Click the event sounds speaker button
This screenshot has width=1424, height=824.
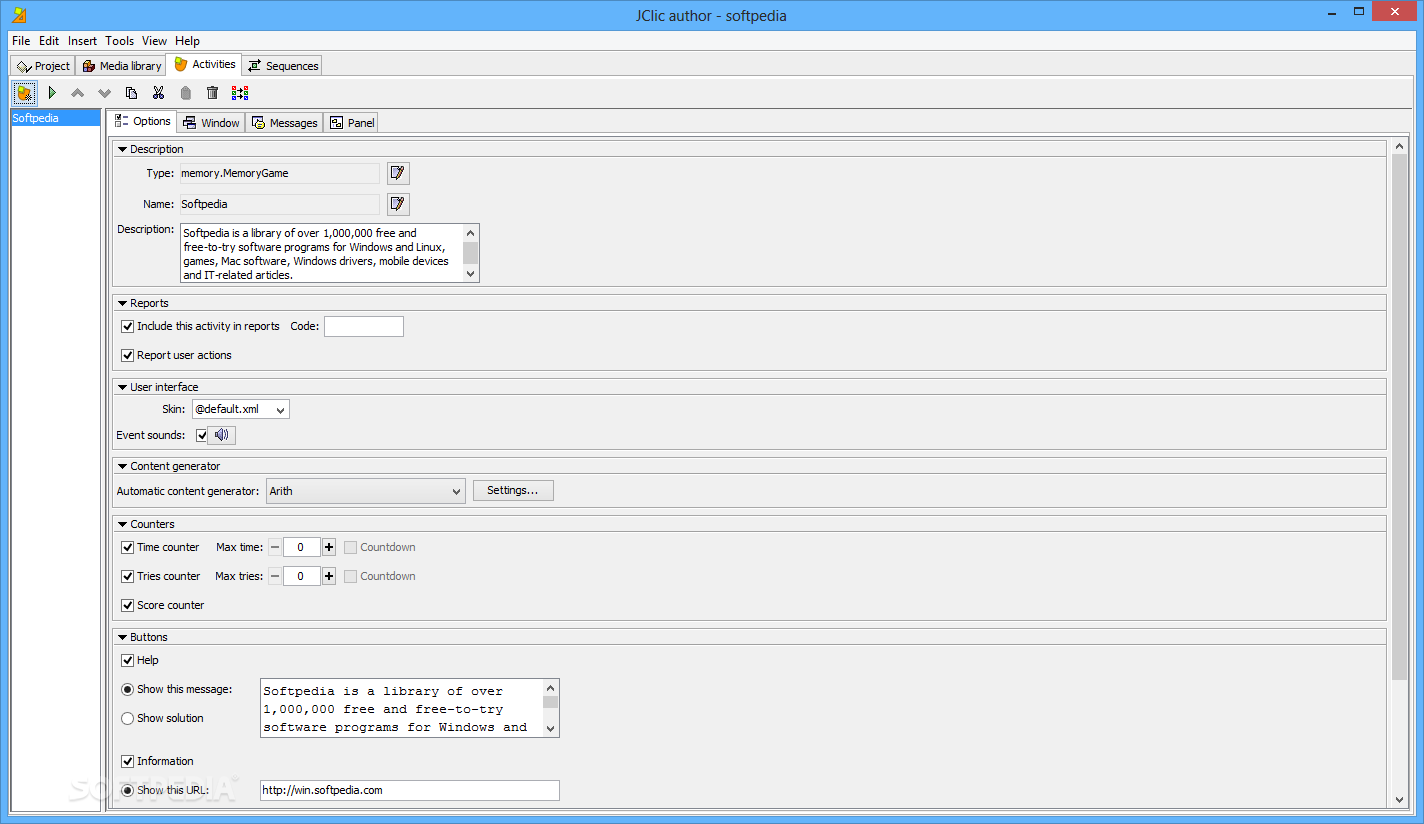[x=222, y=435]
